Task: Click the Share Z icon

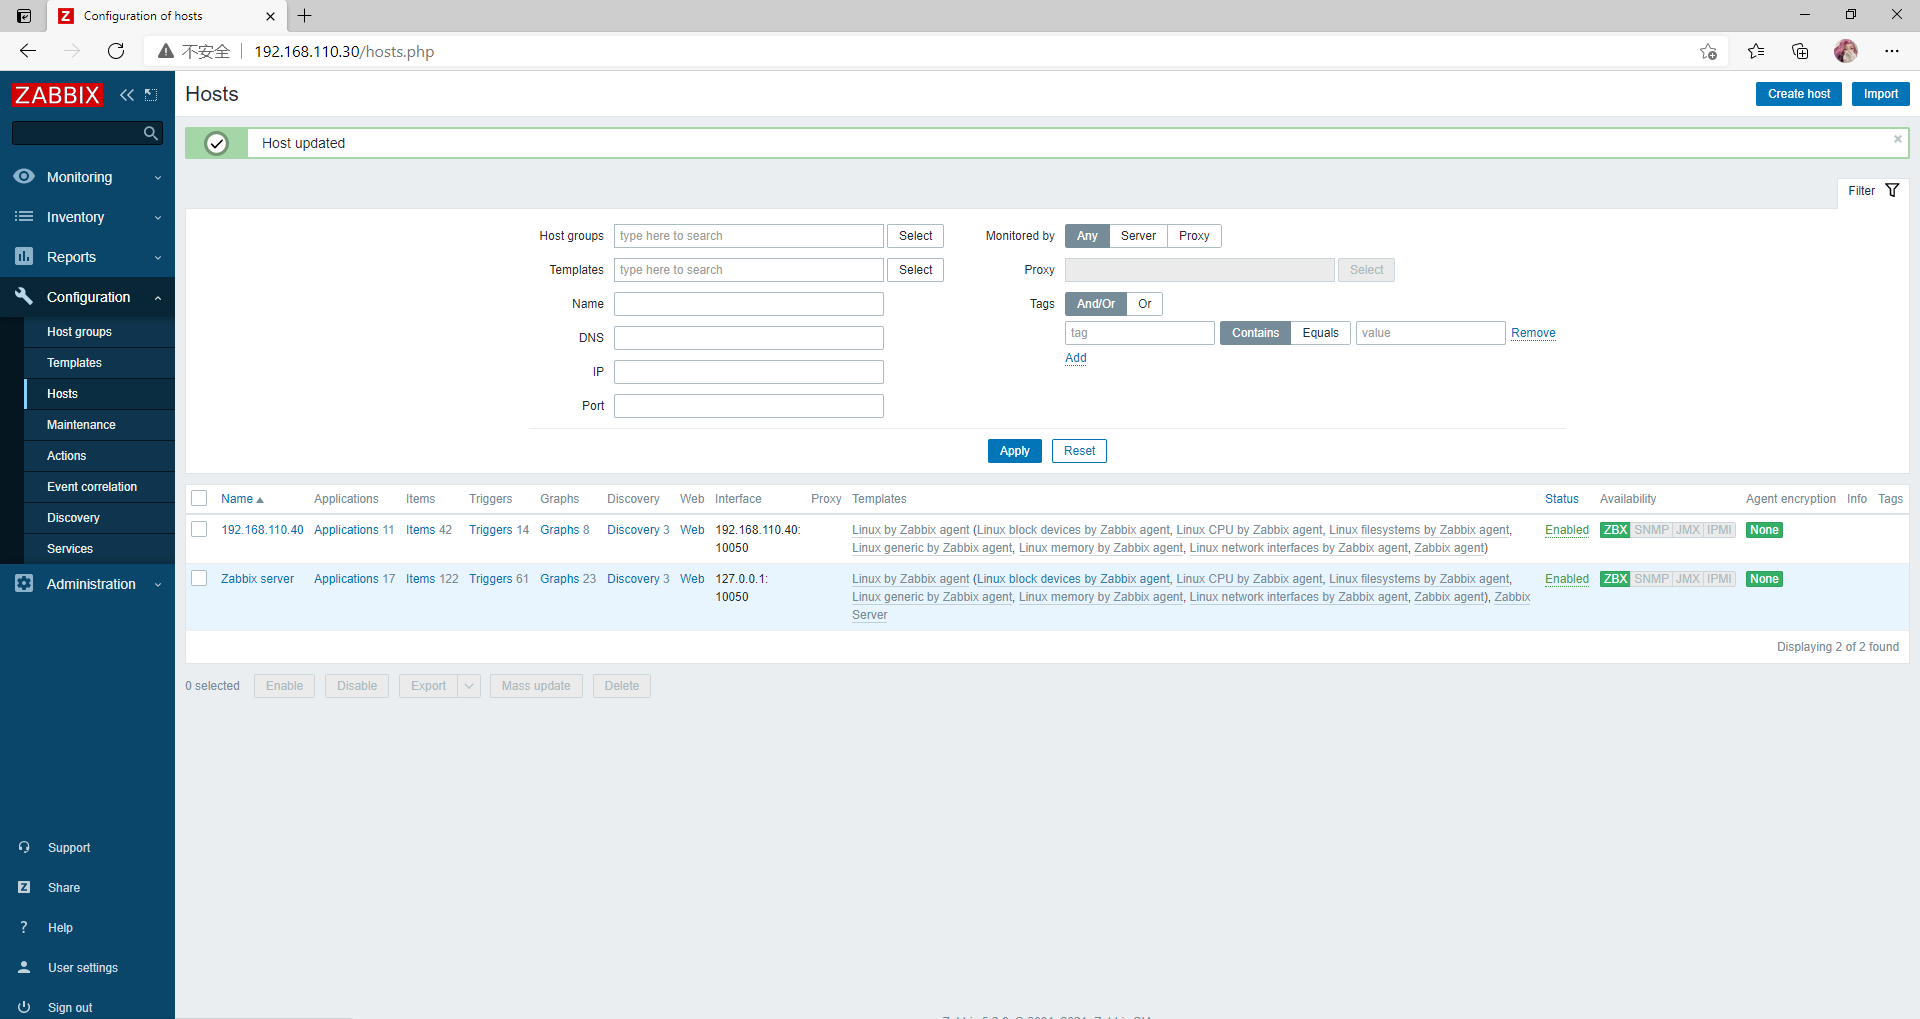Action: click(x=24, y=887)
